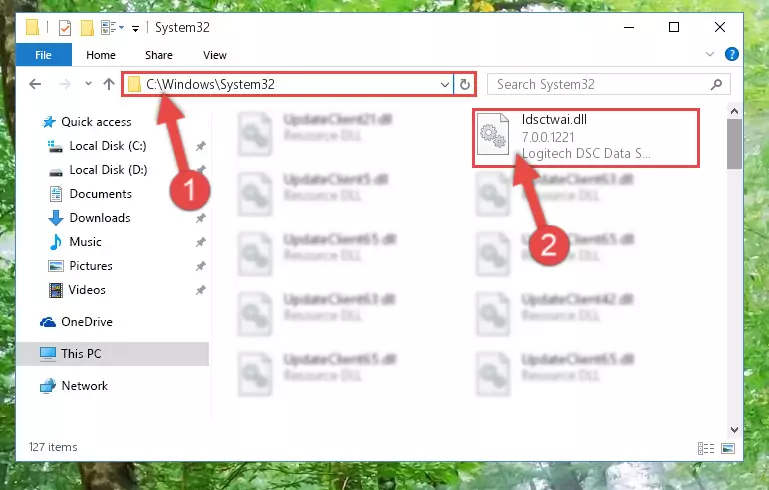Open Downloads in the sidebar

click(x=90, y=218)
